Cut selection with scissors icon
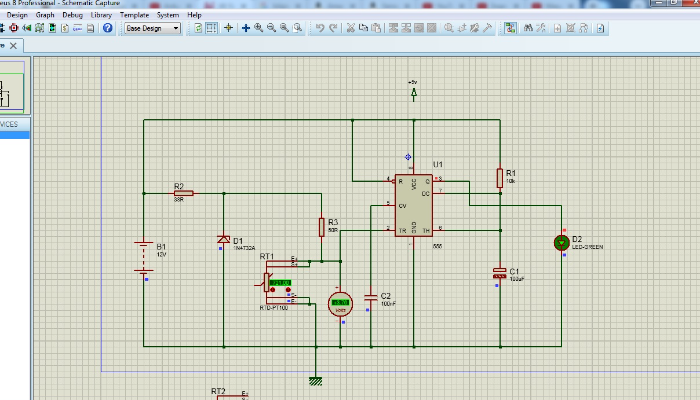The height and width of the screenshot is (400, 700). pos(350,28)
